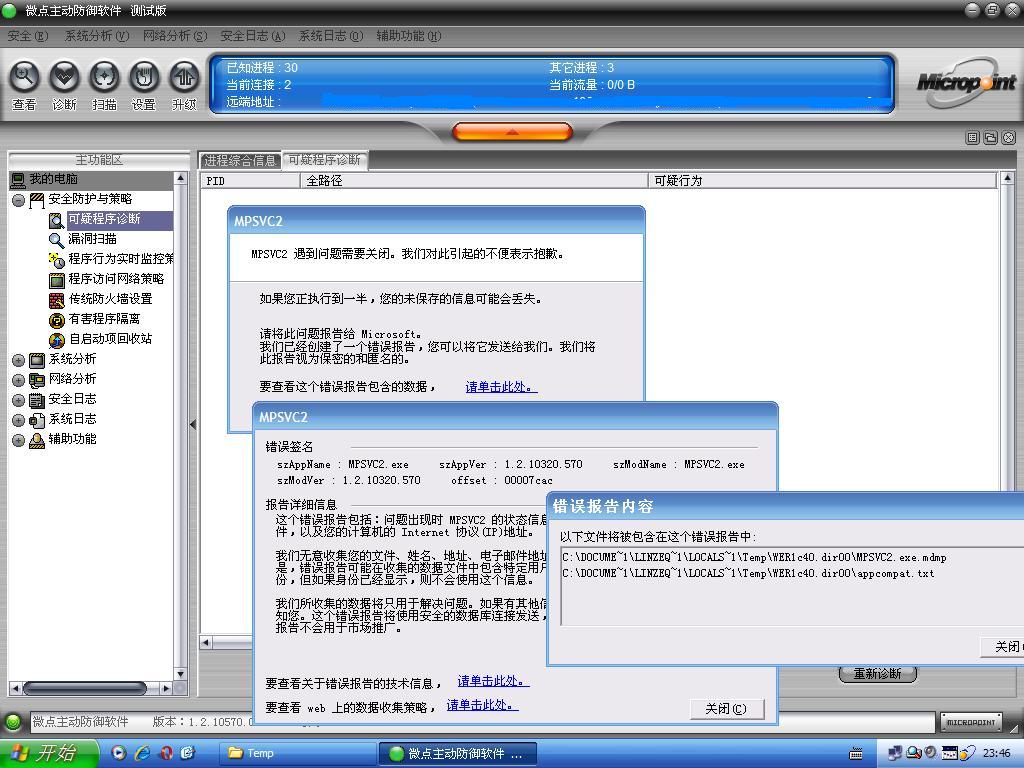This screenshot has height=768, width=1024.
Task: Select the file path ending MPSVC2.exe.mdmp
Action: (754, 558)
